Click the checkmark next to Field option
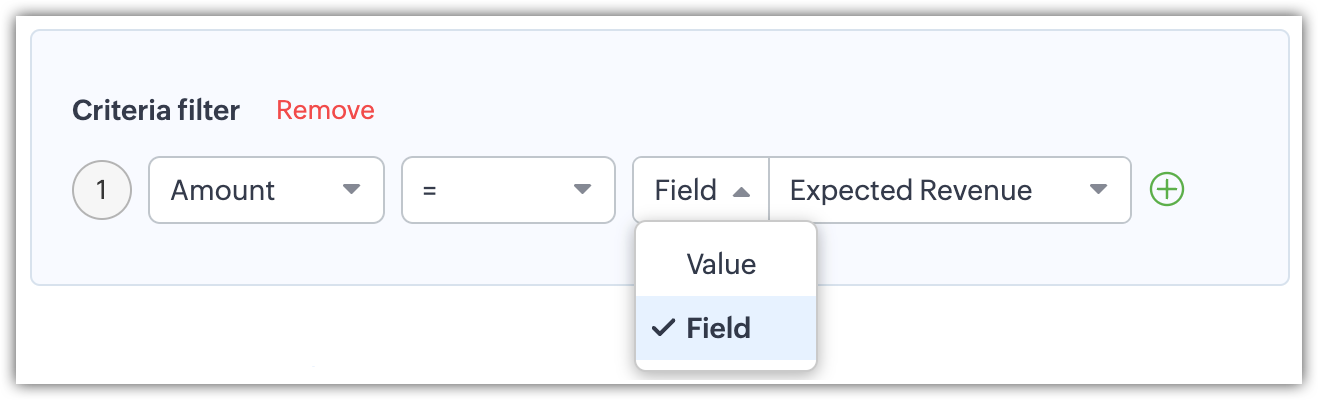Viewport: 1318px width, 400px height. tap(662, 327)
